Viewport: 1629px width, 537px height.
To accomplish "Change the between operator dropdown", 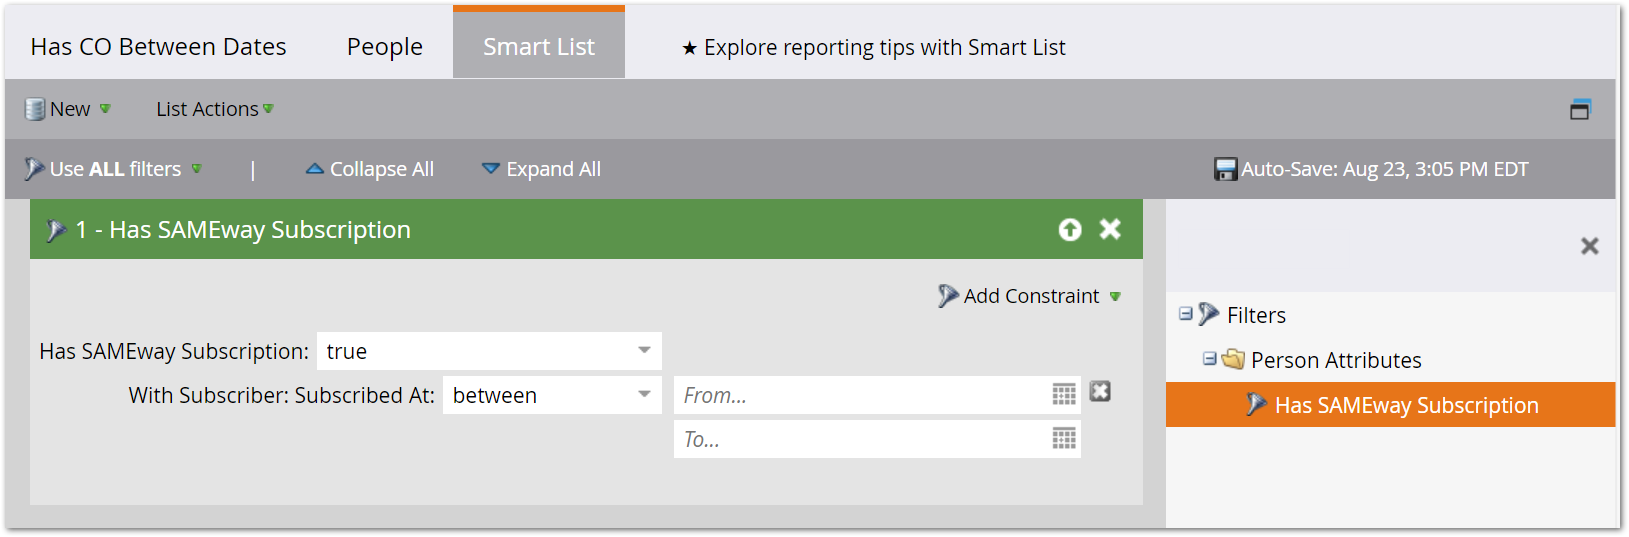I will pyautogui.click(x=552, y=395).
